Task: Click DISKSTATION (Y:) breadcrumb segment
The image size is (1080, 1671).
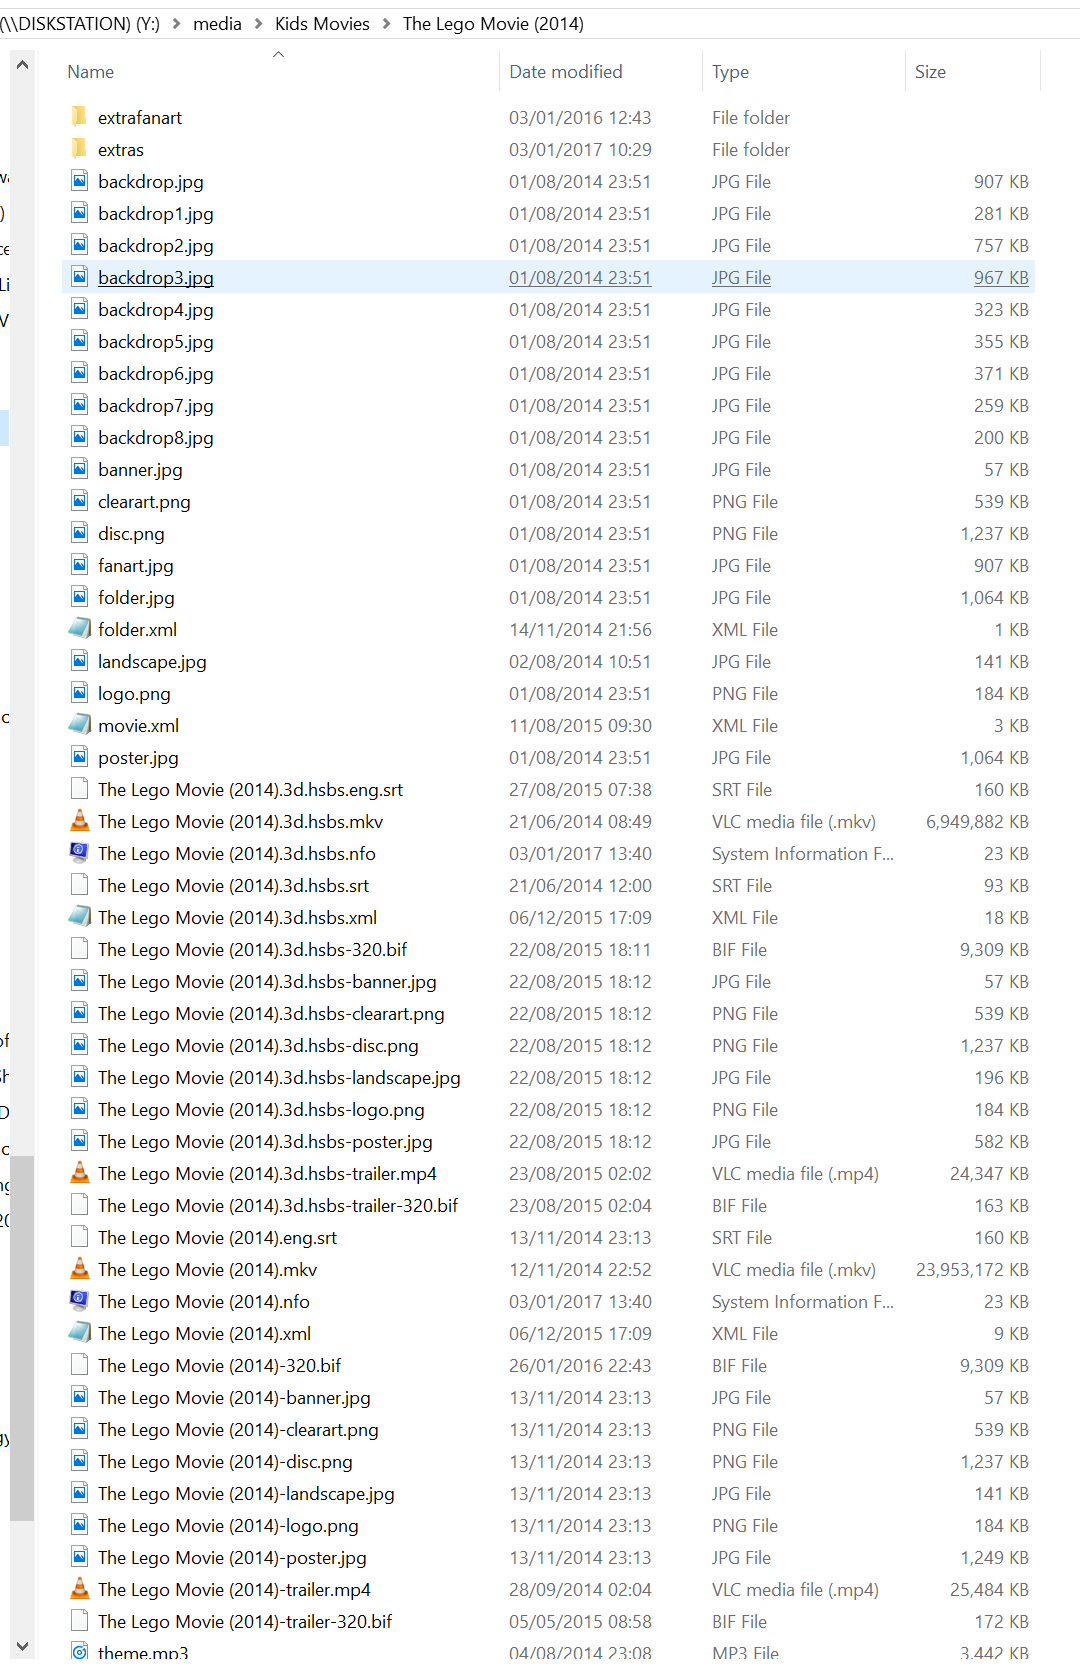Action: pos(80,23)
